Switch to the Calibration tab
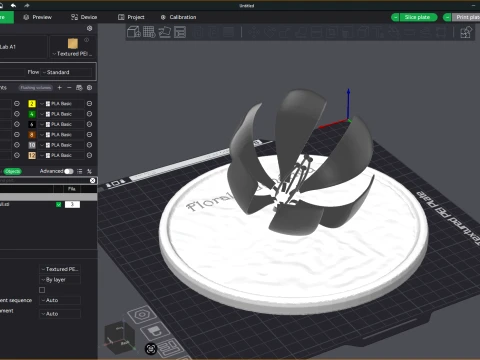This screenshot has width=480, height=360. point(179,17)
